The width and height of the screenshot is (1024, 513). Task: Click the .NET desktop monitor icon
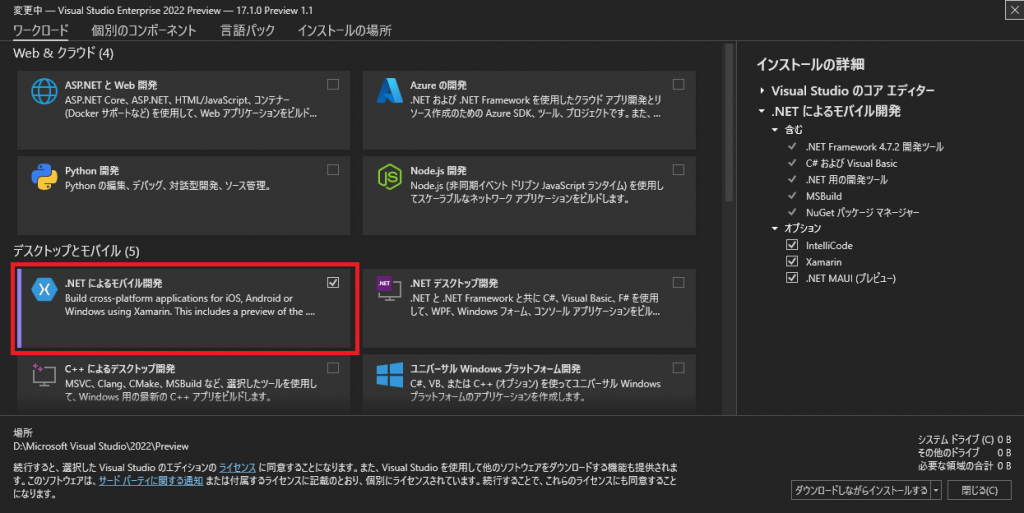(389, 289)
